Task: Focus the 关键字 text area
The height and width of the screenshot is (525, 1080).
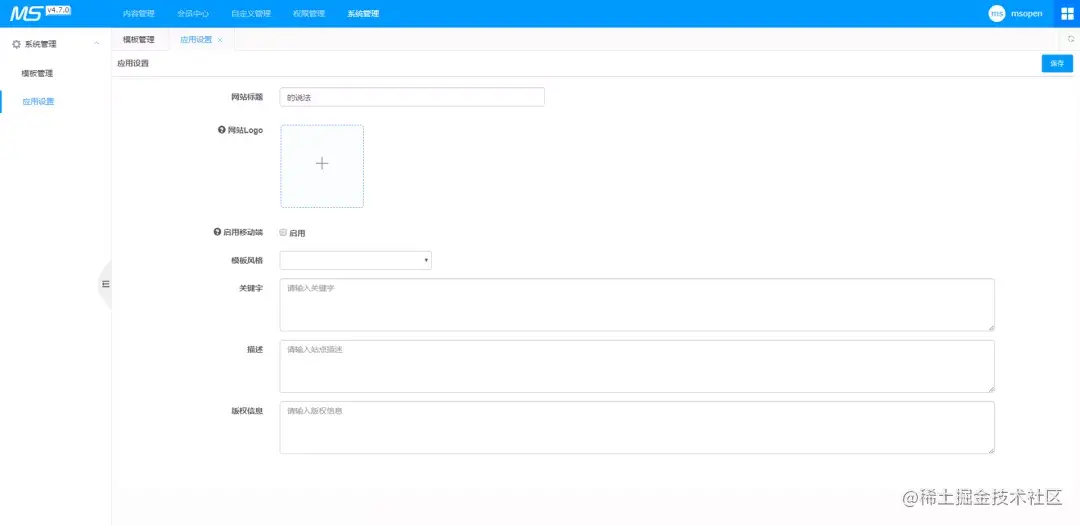Action: (x=637, y=305)
